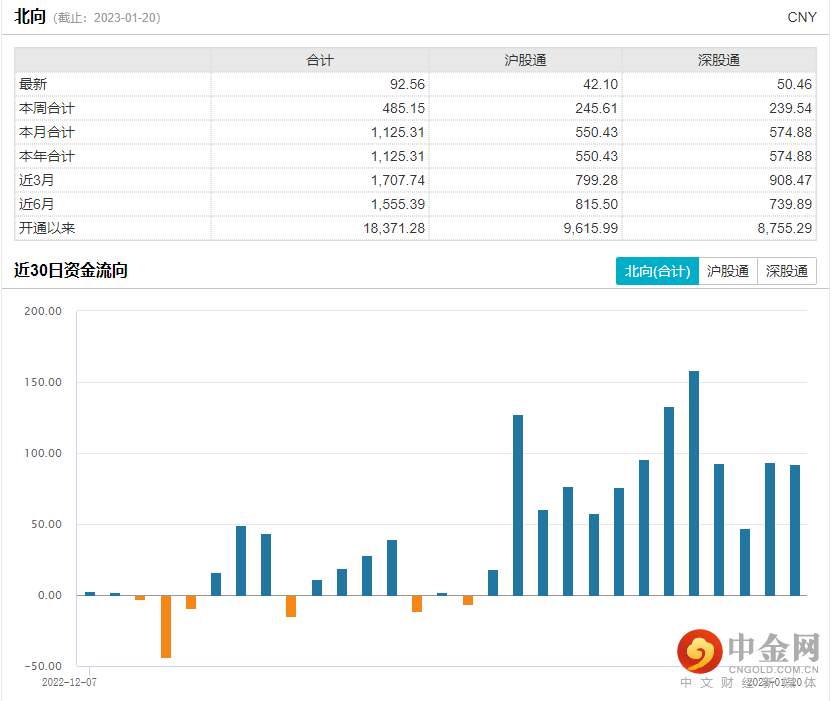Select the 北向(合计) chart tab
Screen dimensions: 834x701
(x=657, y=271)
